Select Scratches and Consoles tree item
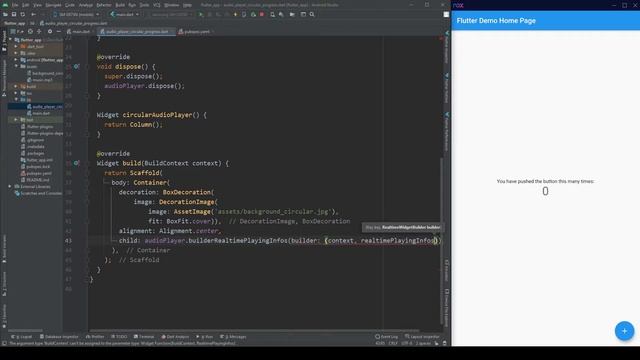 38,193
